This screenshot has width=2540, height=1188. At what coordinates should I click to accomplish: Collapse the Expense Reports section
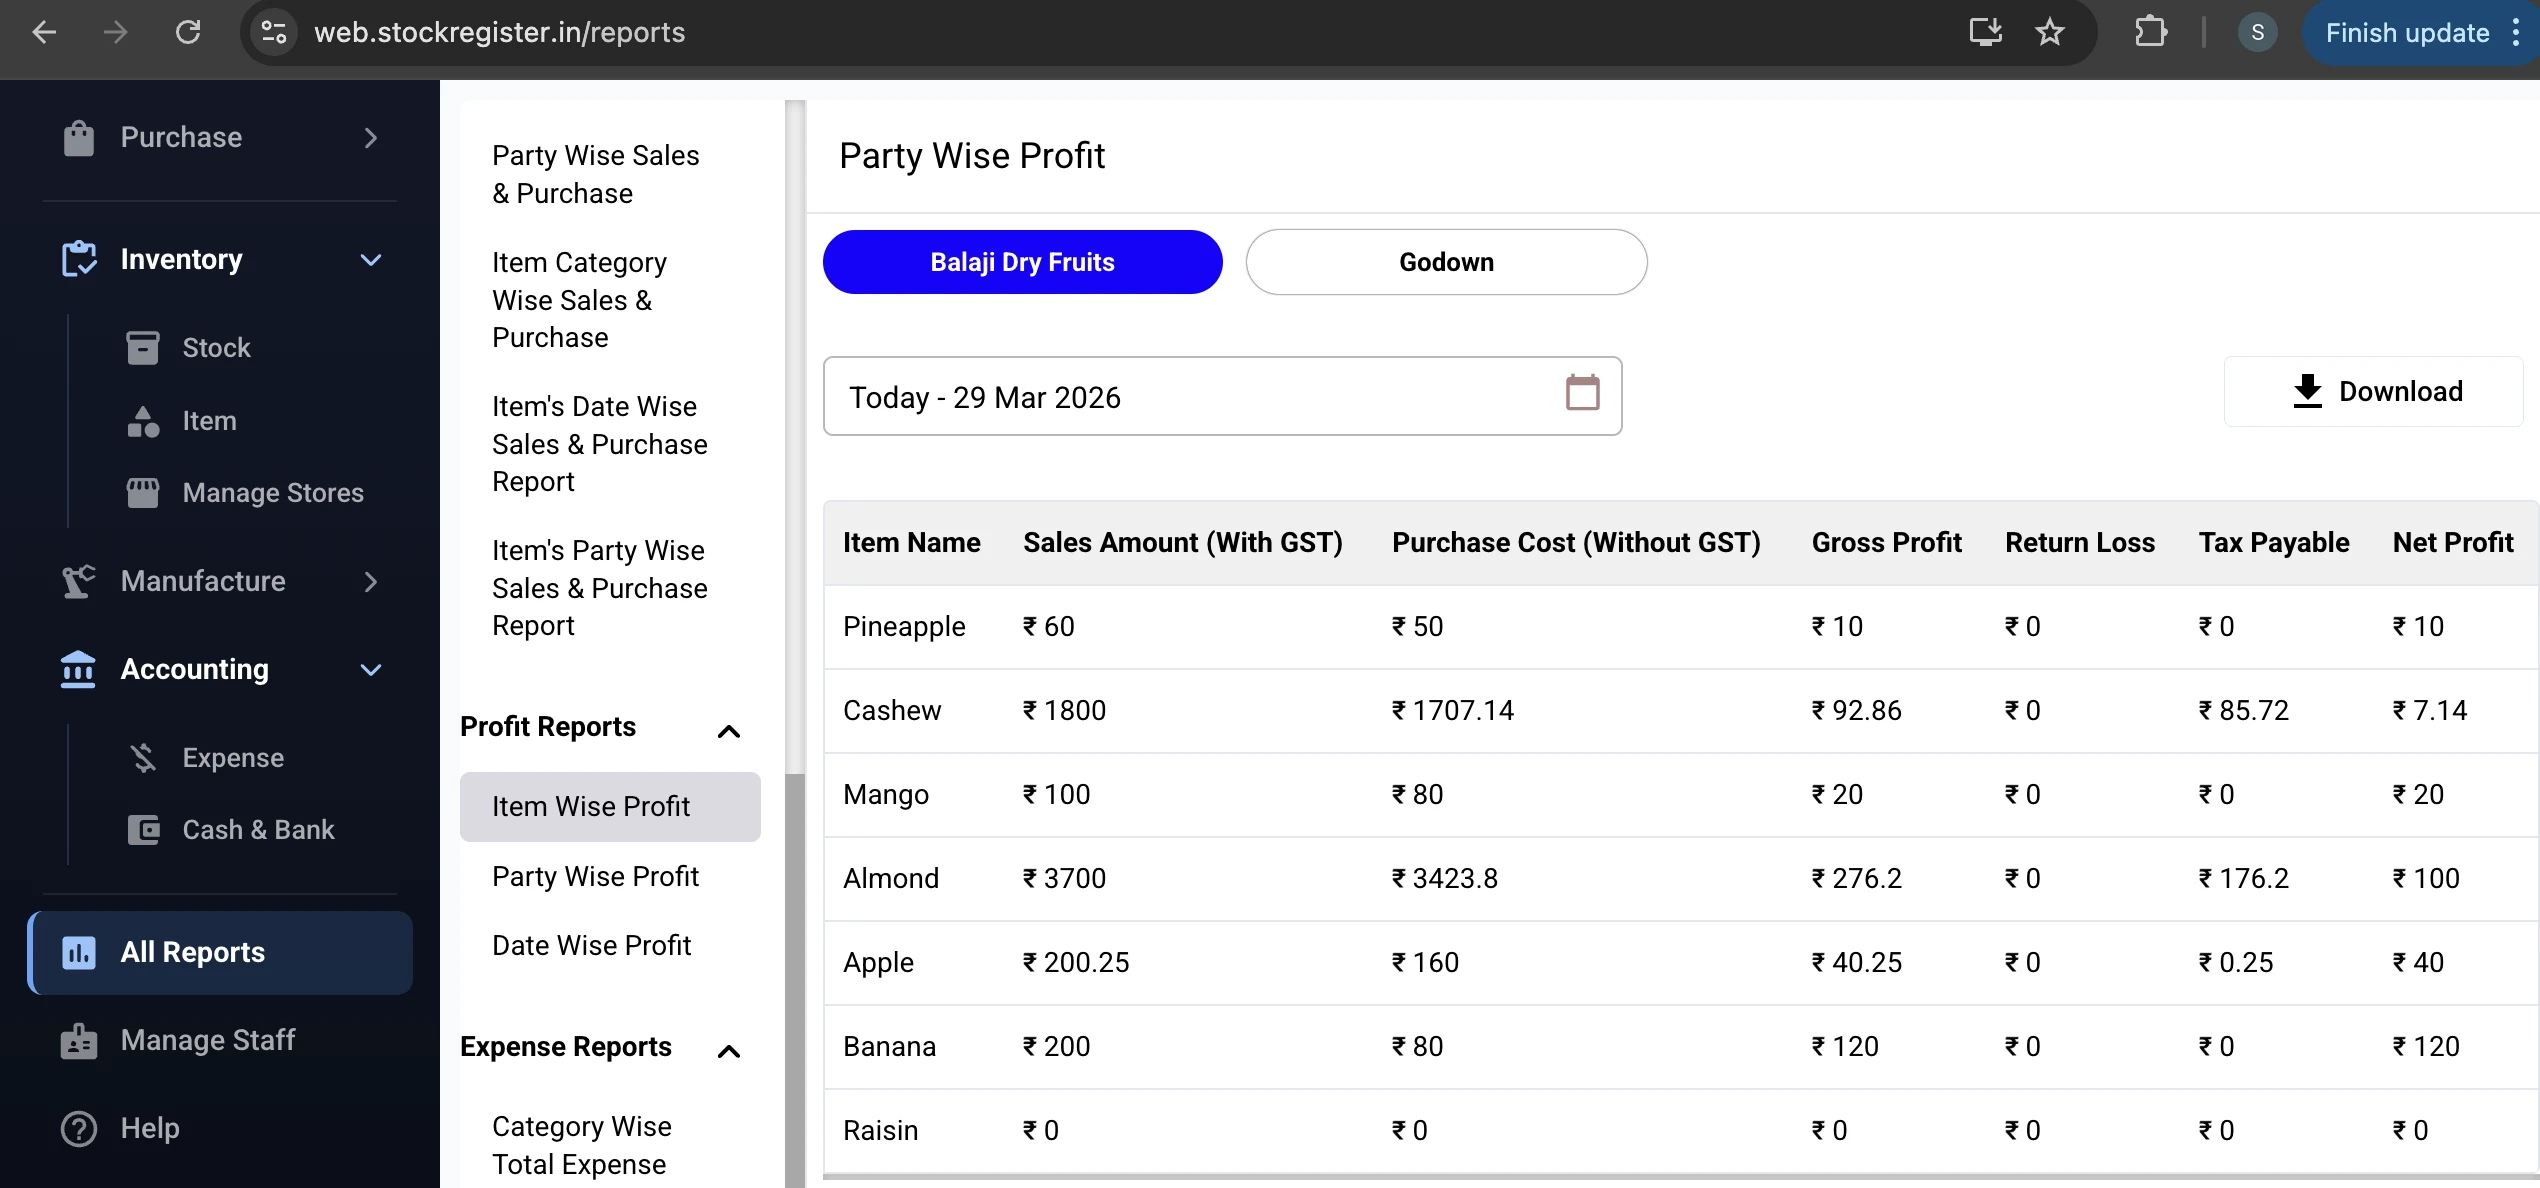coord(728,1050)
